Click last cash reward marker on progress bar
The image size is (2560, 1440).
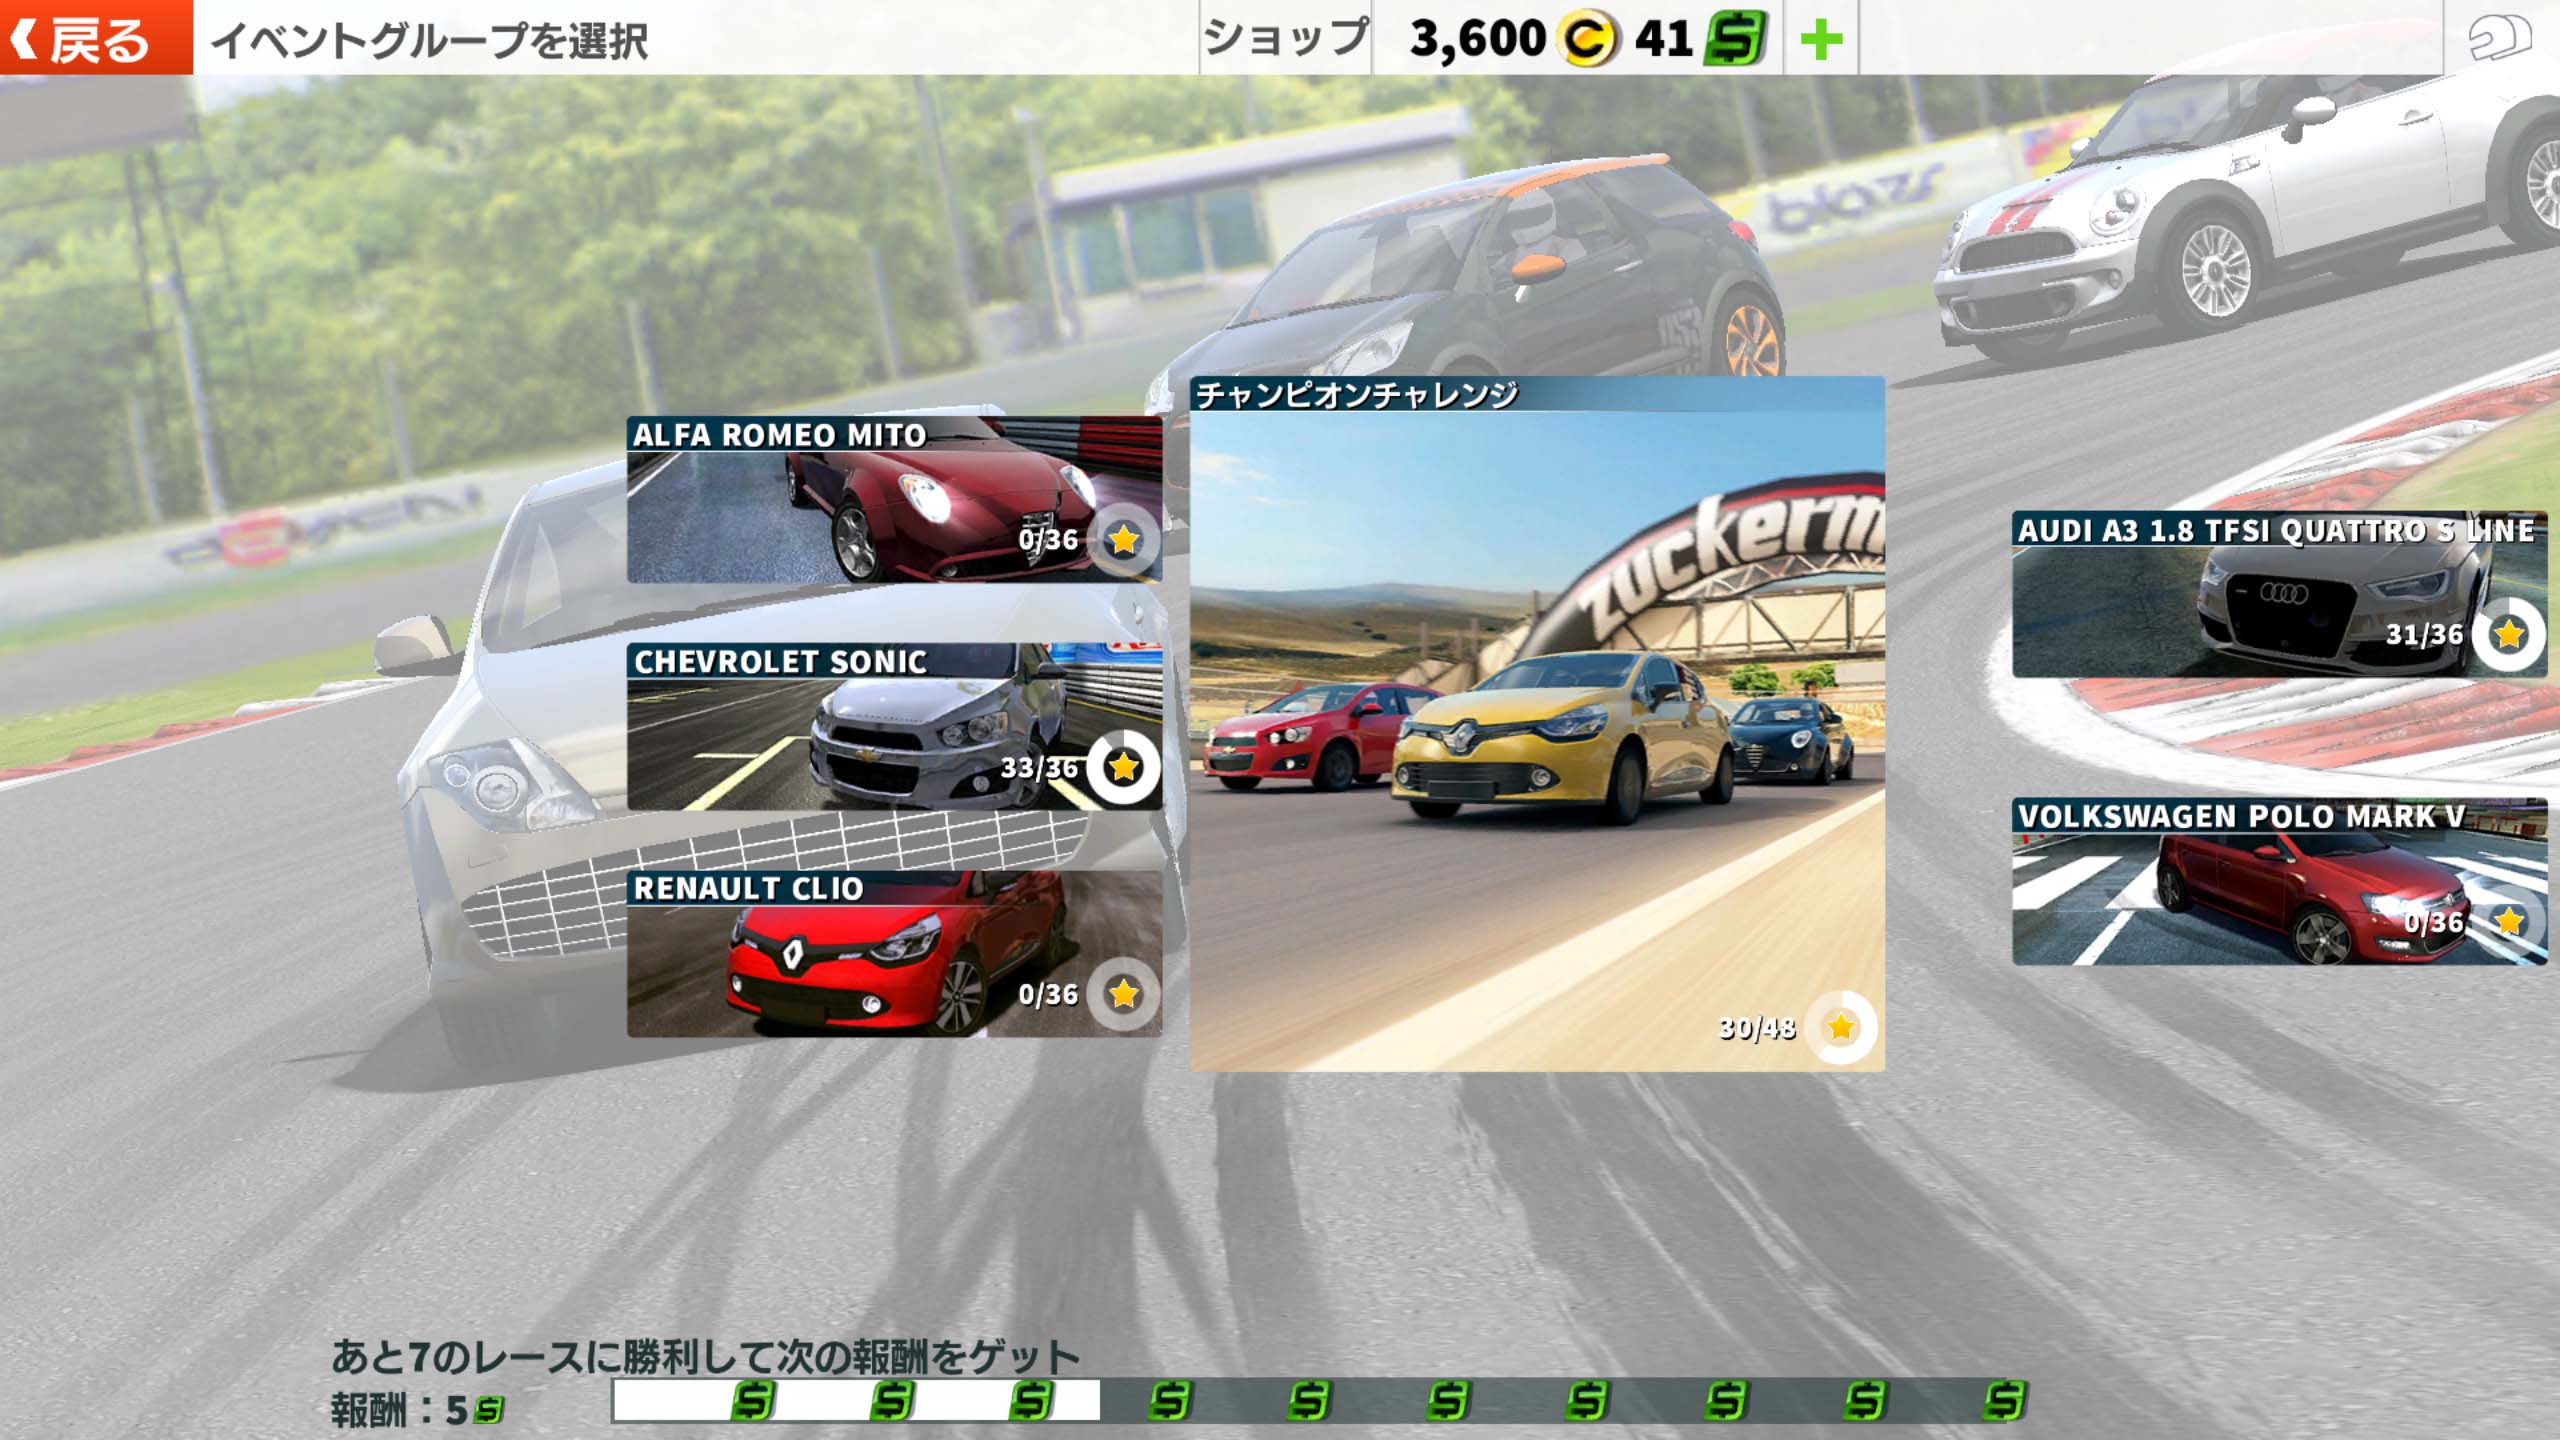pyautogui.click(x=2005, y=1401)
